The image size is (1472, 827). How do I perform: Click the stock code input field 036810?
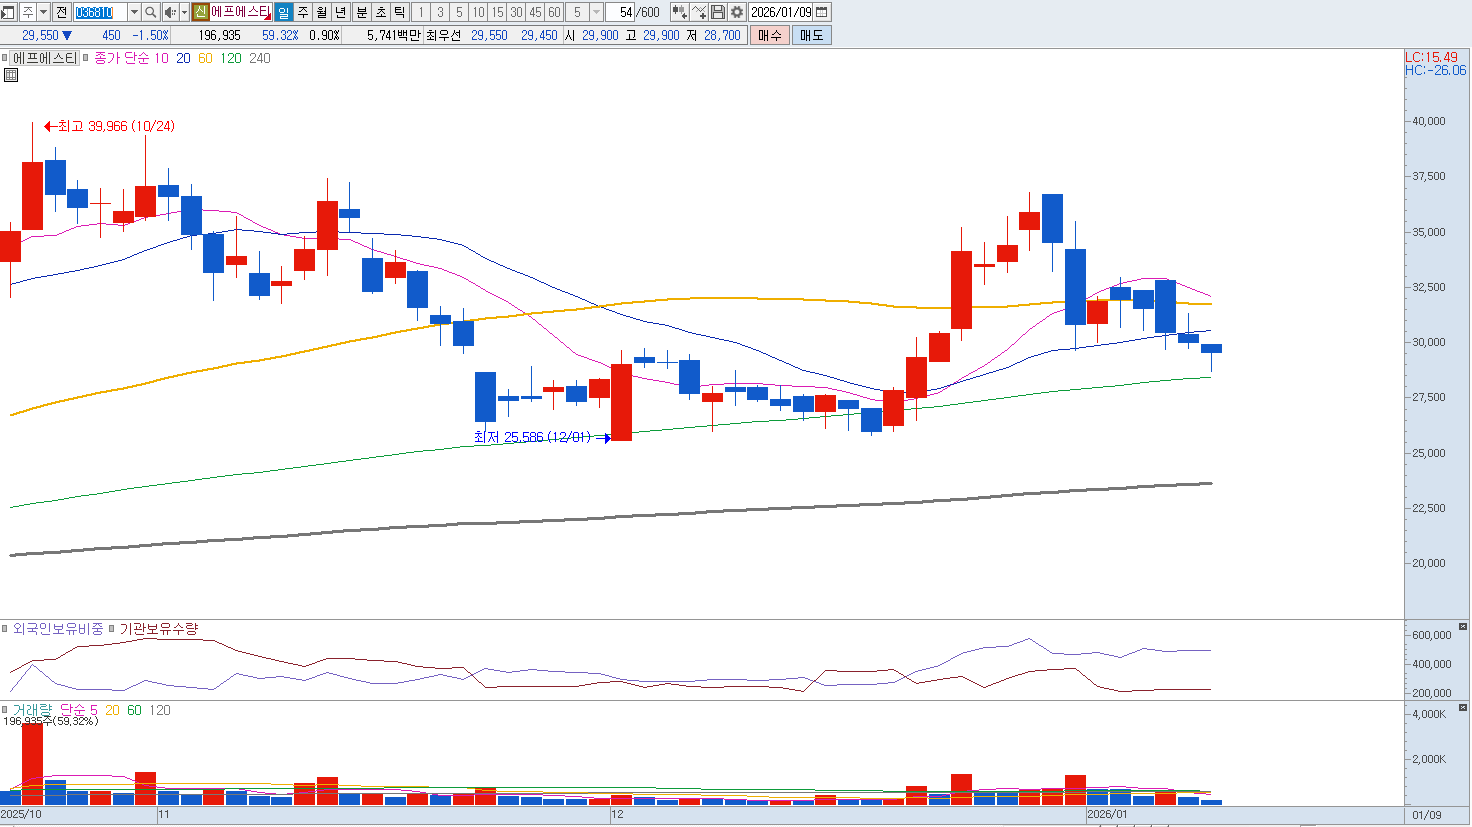[100, 12]
